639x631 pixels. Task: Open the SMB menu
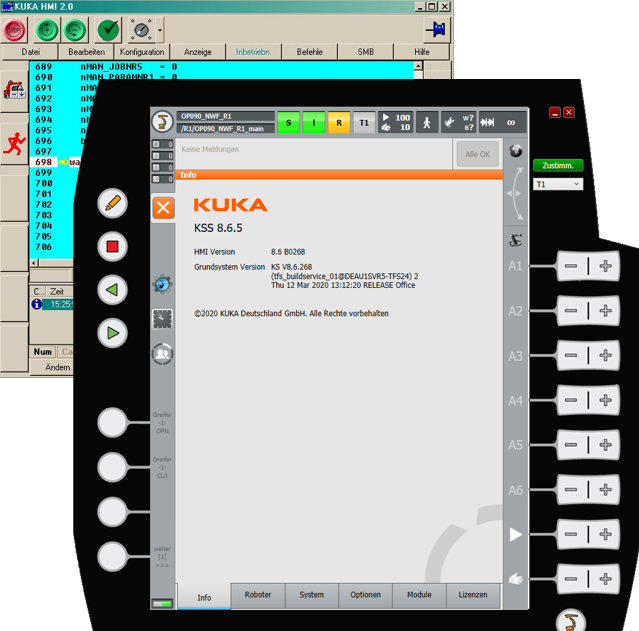[366, 52]
